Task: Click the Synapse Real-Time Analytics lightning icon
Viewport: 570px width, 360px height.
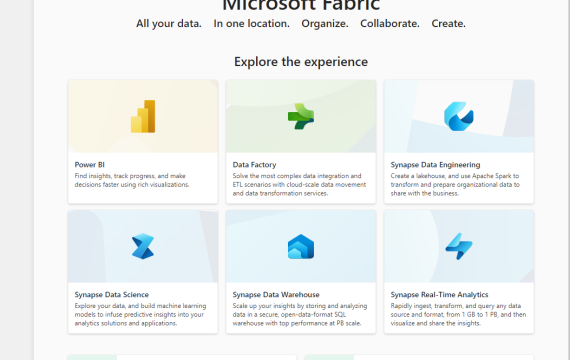Action: point(459,246)
